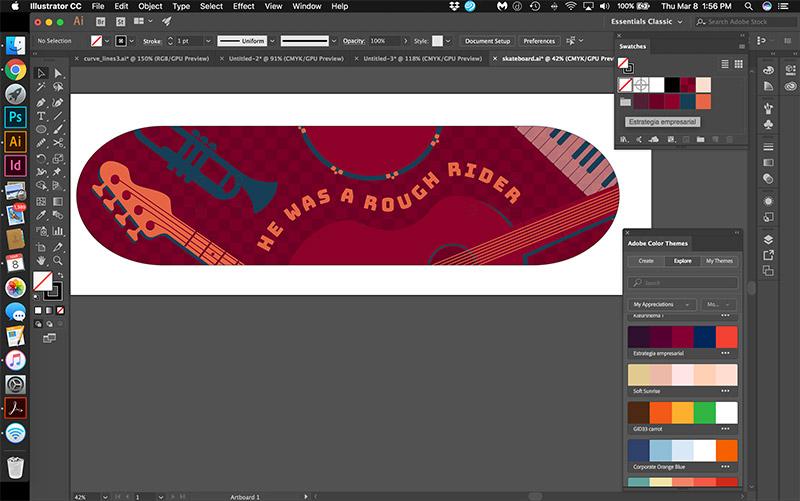Open the Layers panel icon
The width and height of the screenshot is (800, 501).
(768, 239)
